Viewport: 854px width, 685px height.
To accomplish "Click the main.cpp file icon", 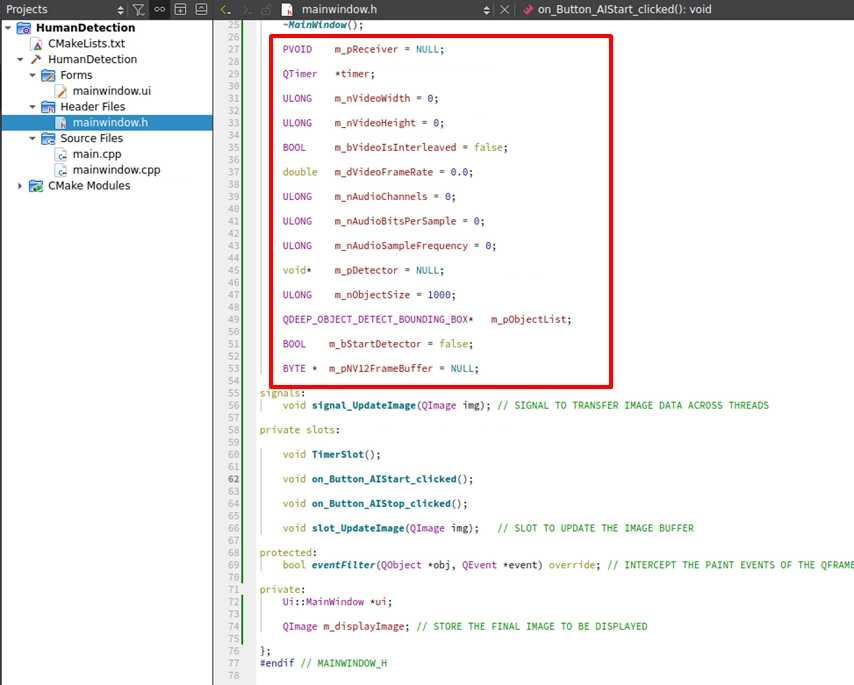I will point(62,155).
